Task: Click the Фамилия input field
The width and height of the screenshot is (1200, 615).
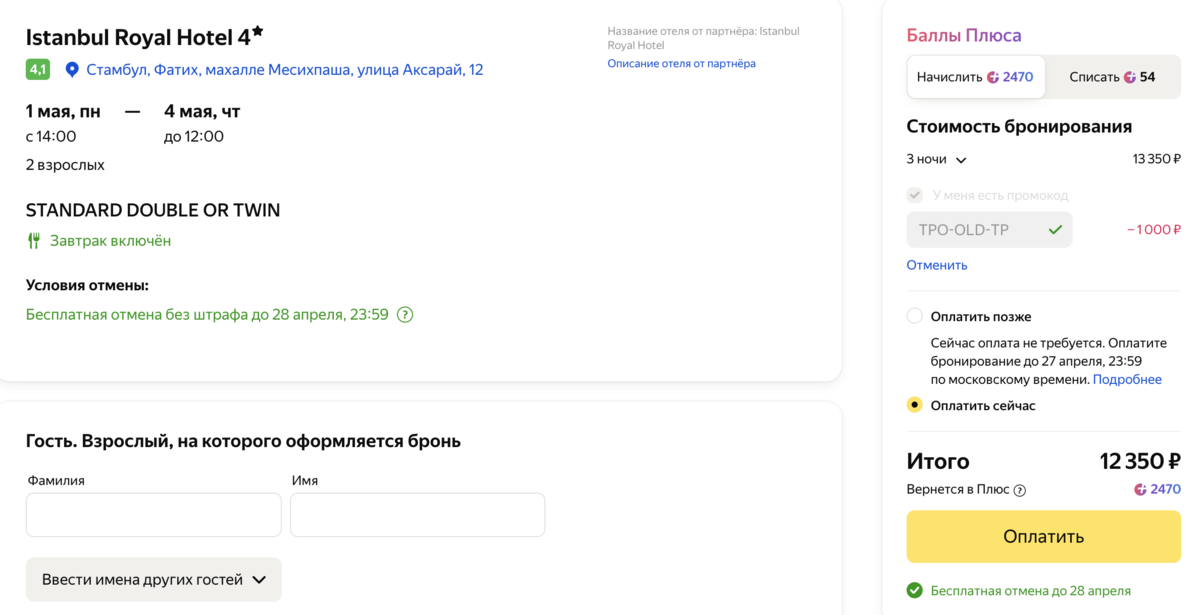Action: [x=154, y=515]
